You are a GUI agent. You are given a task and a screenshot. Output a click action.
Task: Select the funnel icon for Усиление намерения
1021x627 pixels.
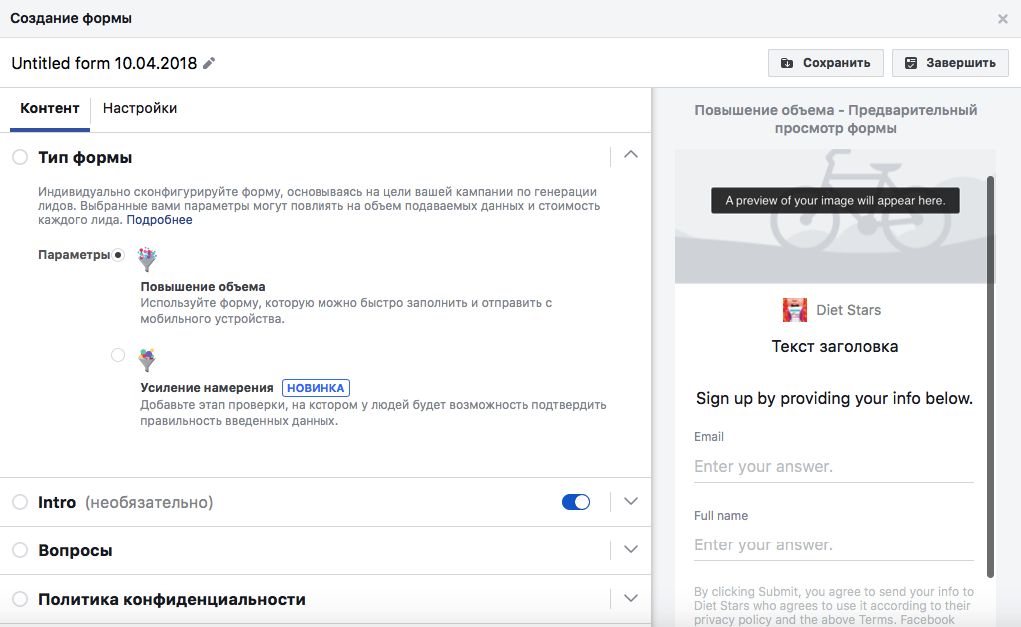click(x=147, y=359)
